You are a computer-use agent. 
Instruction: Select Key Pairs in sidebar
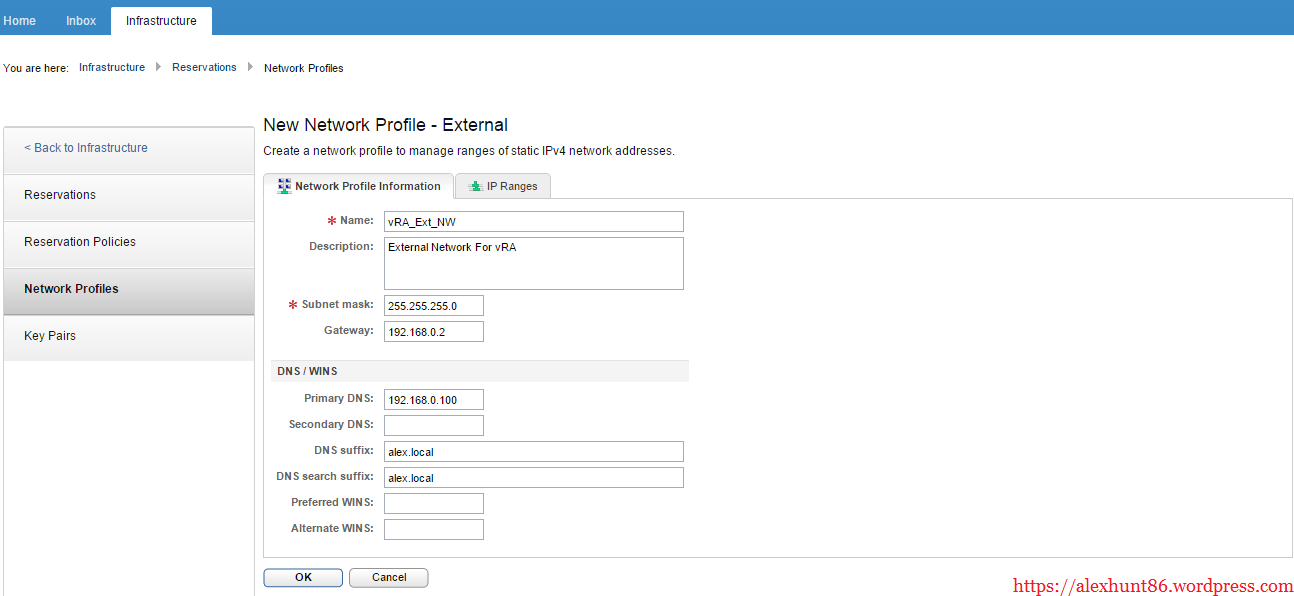(49, 336)
